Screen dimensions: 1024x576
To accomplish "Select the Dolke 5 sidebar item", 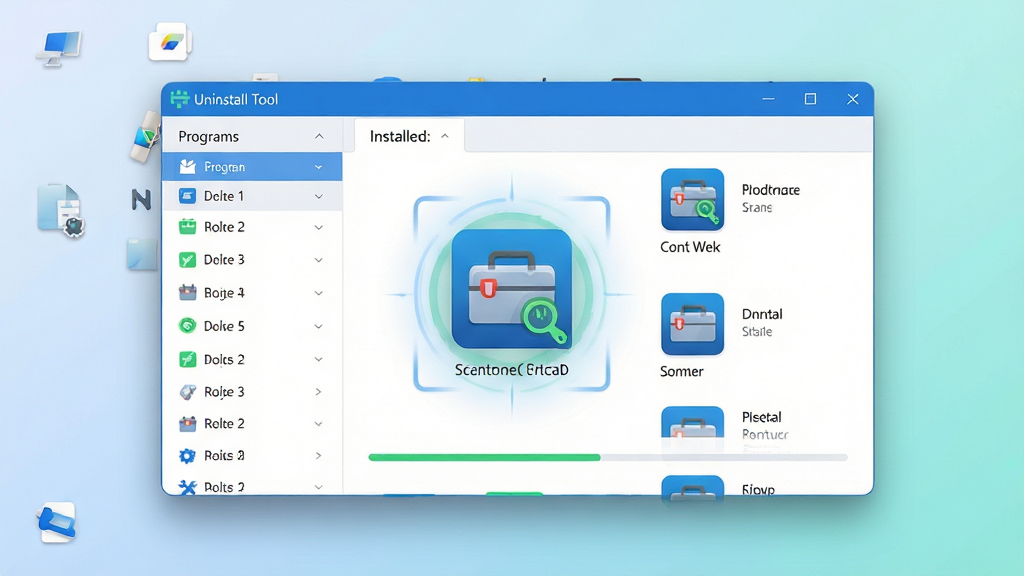I will pyautogui.click(x=252, y=326).
